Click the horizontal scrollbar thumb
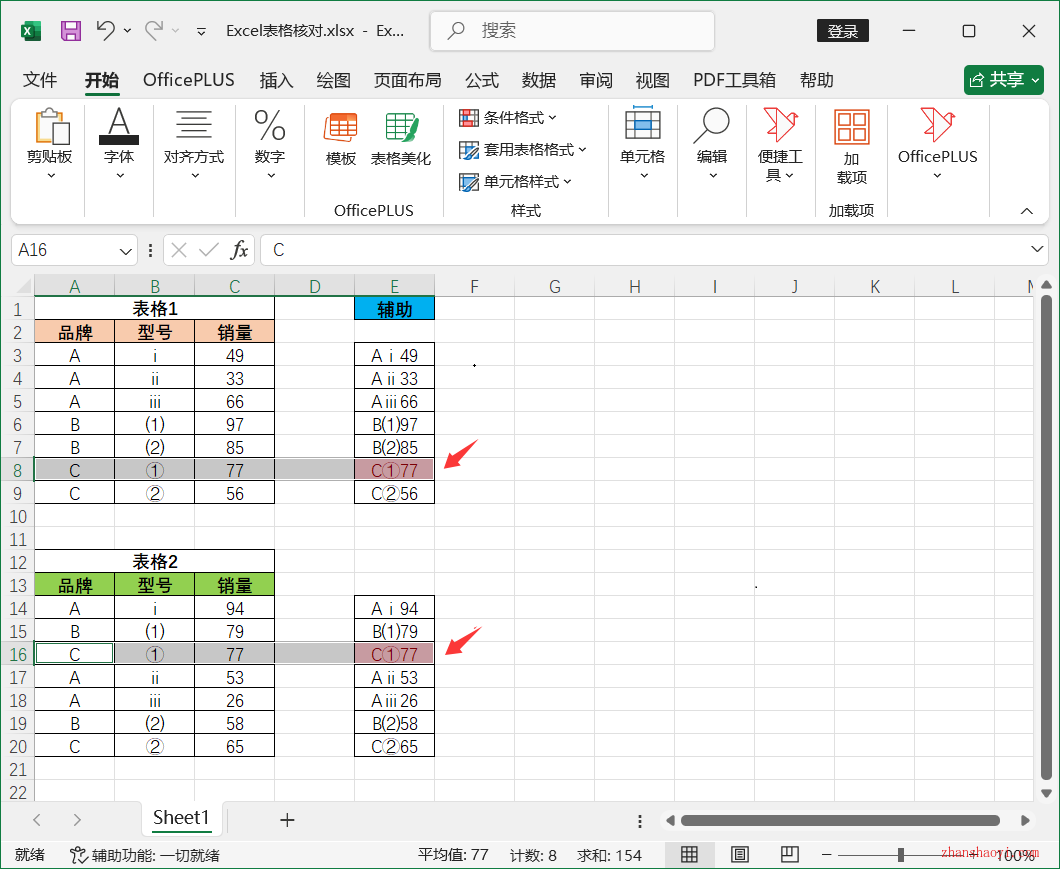Screen dimensions: 1060x869 pos(840,820)
